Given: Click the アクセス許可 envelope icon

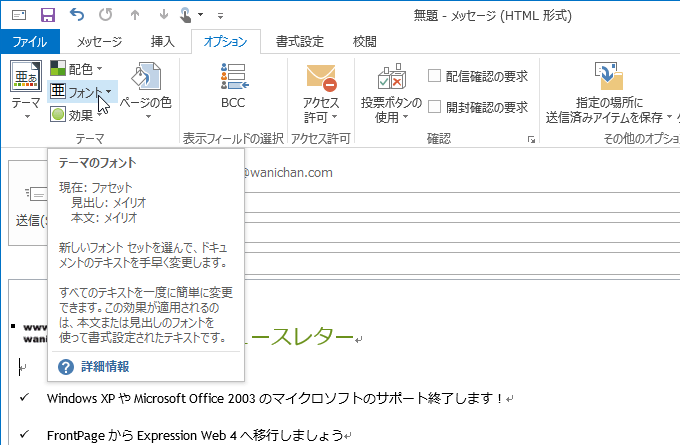Looking at the screenshot, I should click(321, 78).
